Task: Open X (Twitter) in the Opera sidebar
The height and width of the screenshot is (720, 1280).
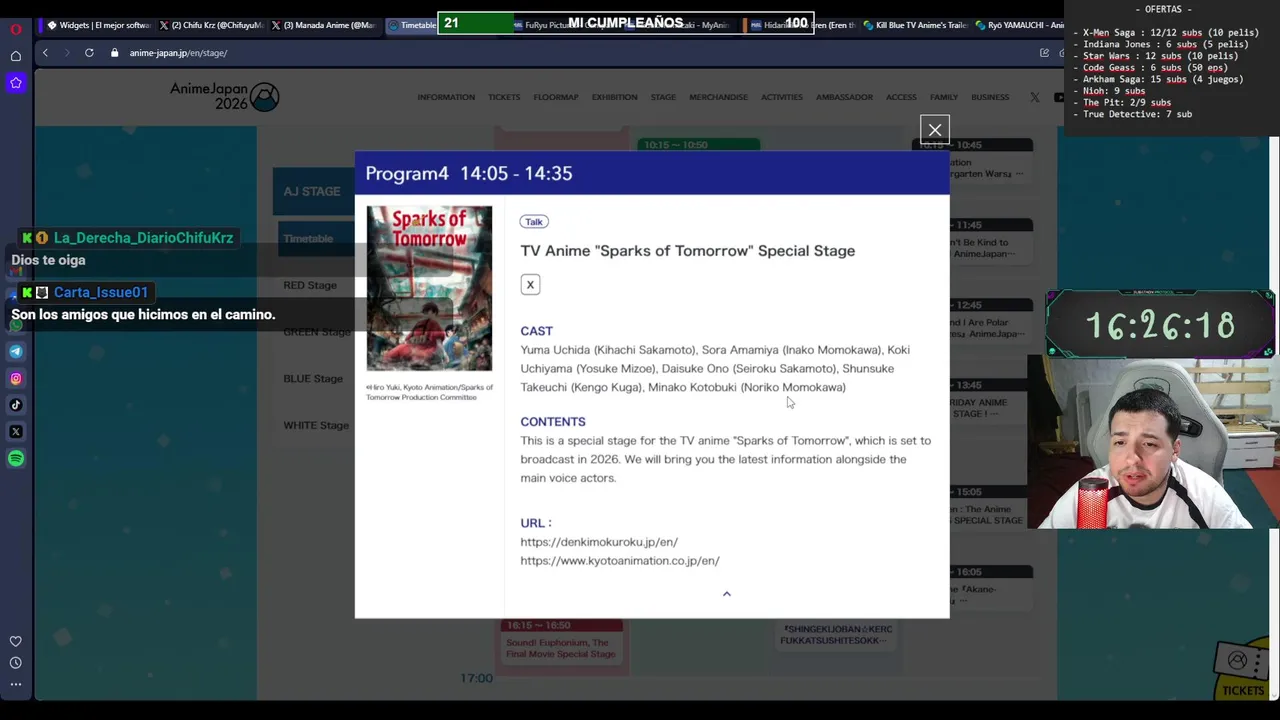Action: pyautogui.click(x=16, y=432)
